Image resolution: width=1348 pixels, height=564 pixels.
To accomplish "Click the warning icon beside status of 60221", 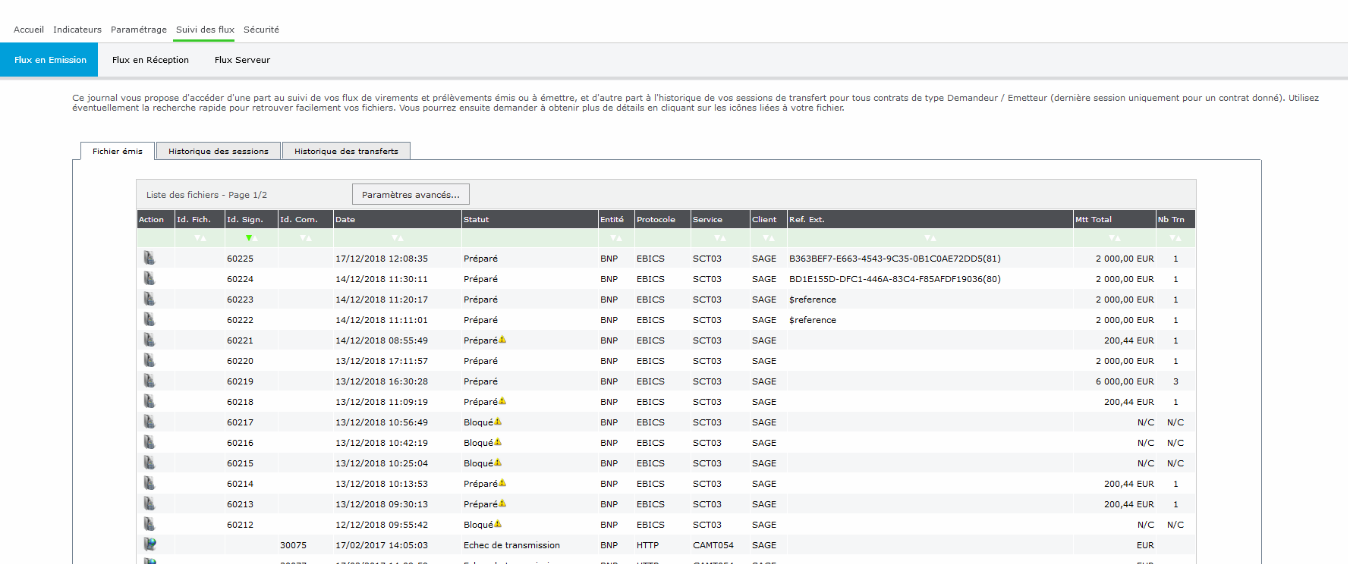I will click(502, 339).
